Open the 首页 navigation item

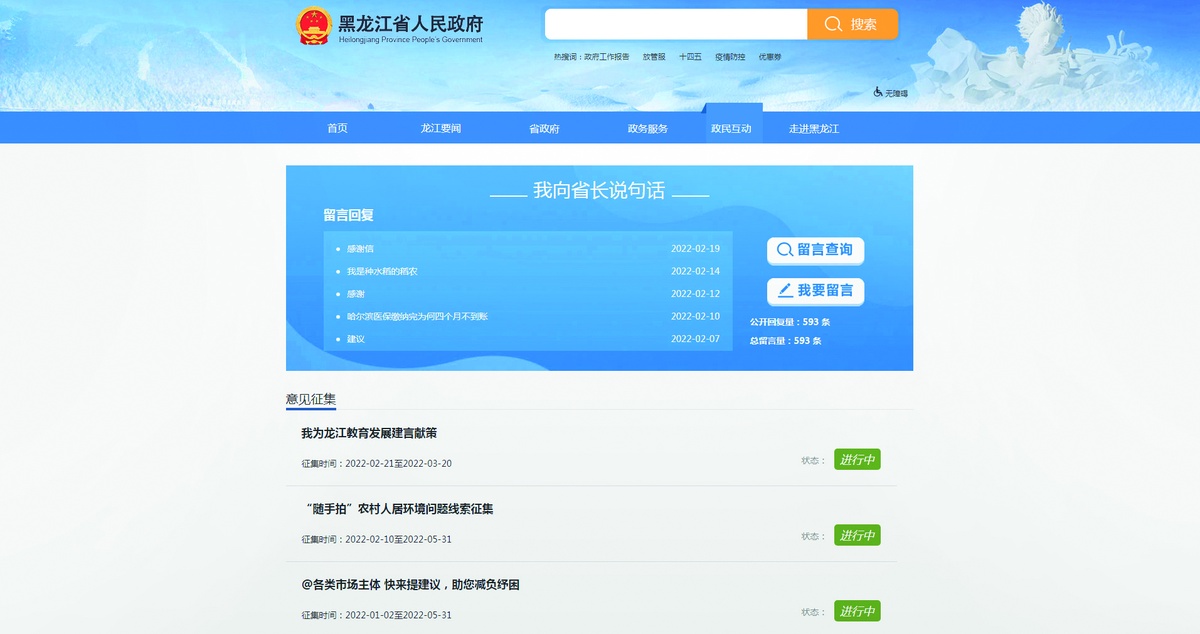(x=338, y=128)
